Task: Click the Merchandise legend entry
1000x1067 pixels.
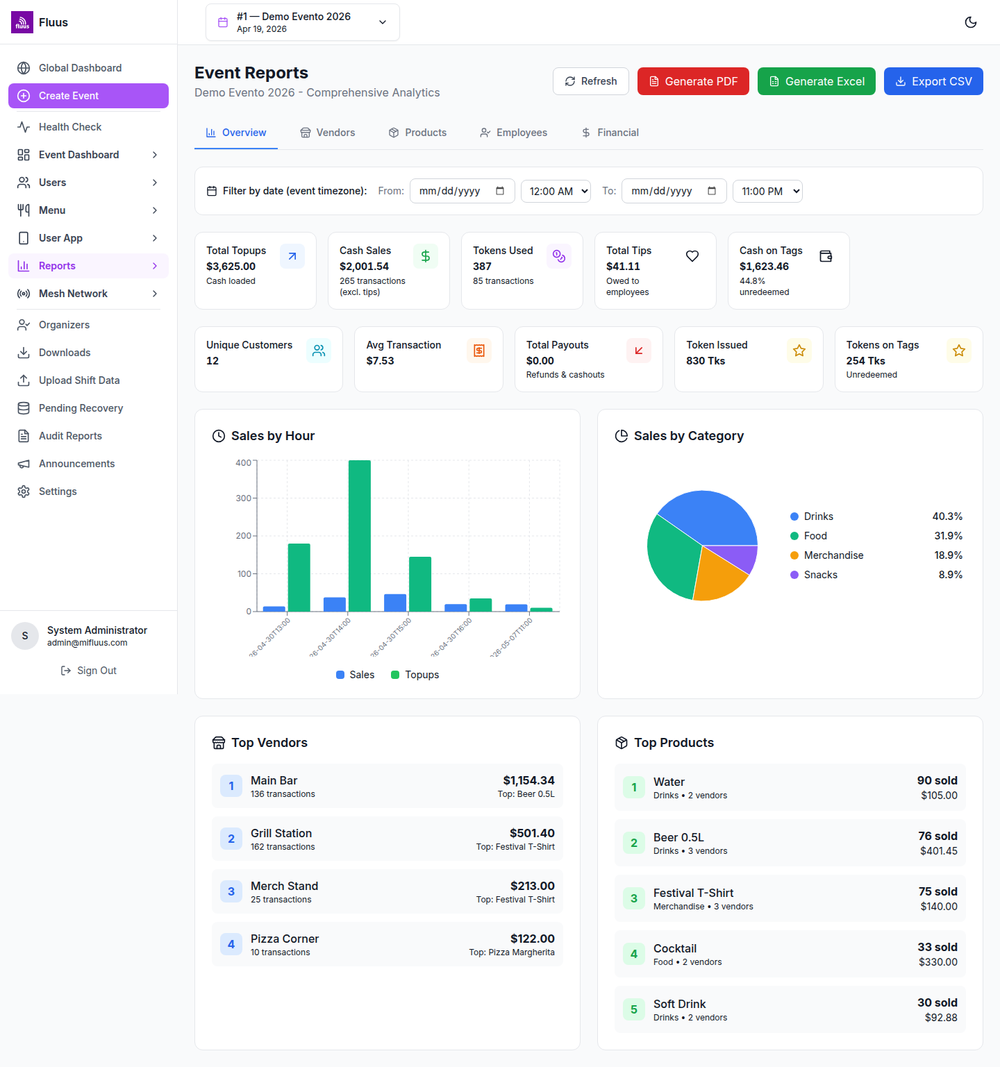Action: [876, 556]
